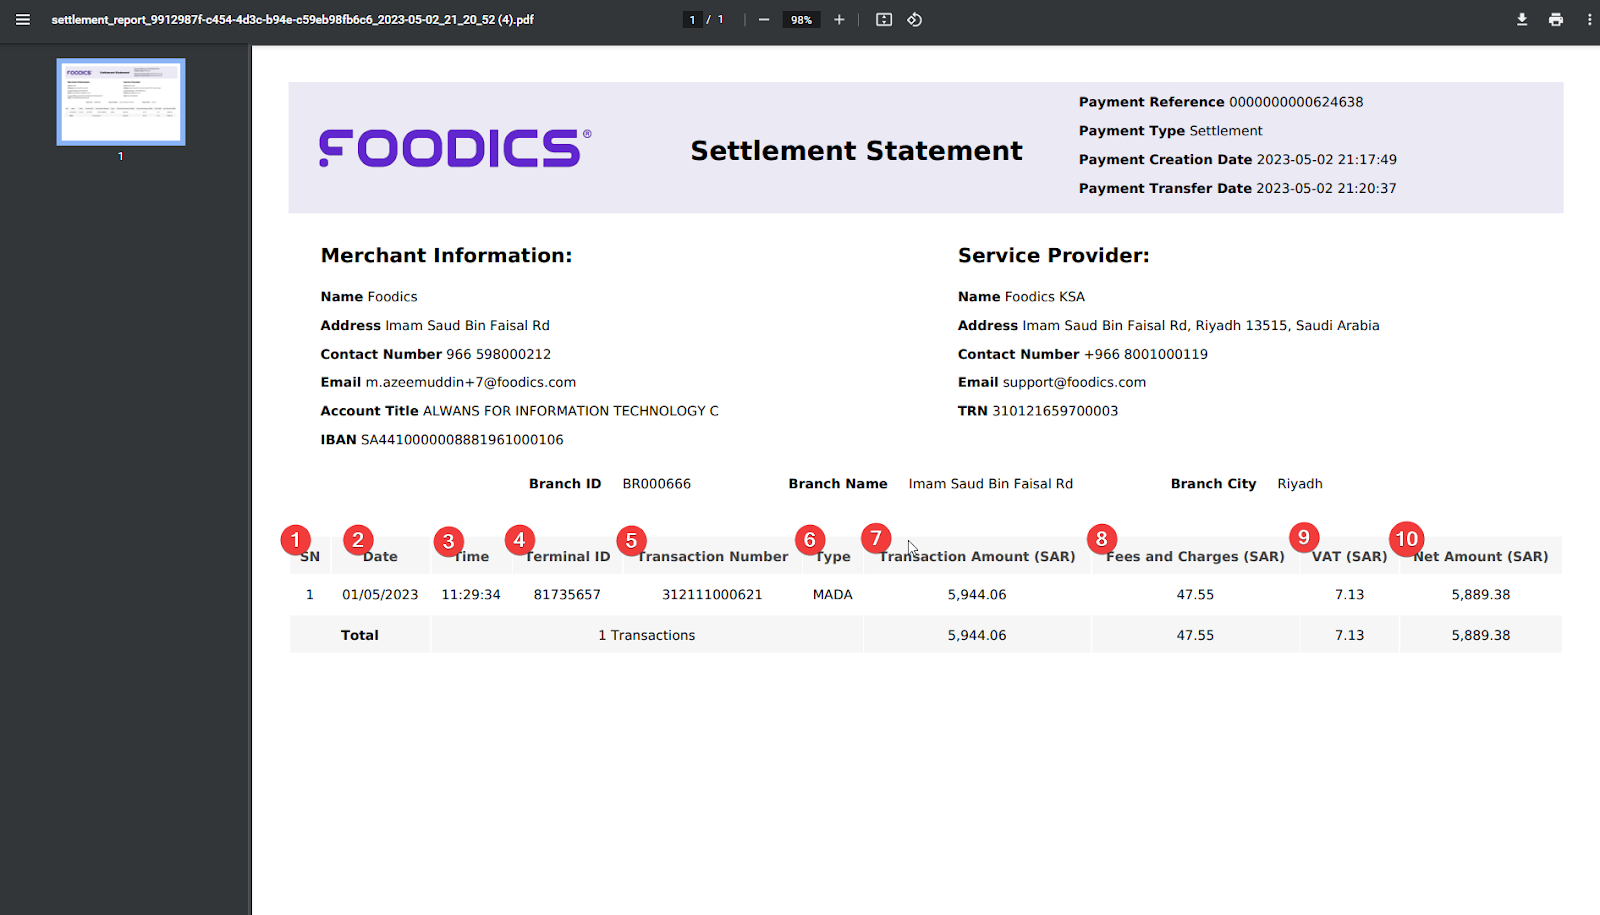Image resolution: width=1600 pixels, height=915 pixels.
Task: Click merchant email m.azeemuddin+7@foodics.com
Action: click(471, 382)
